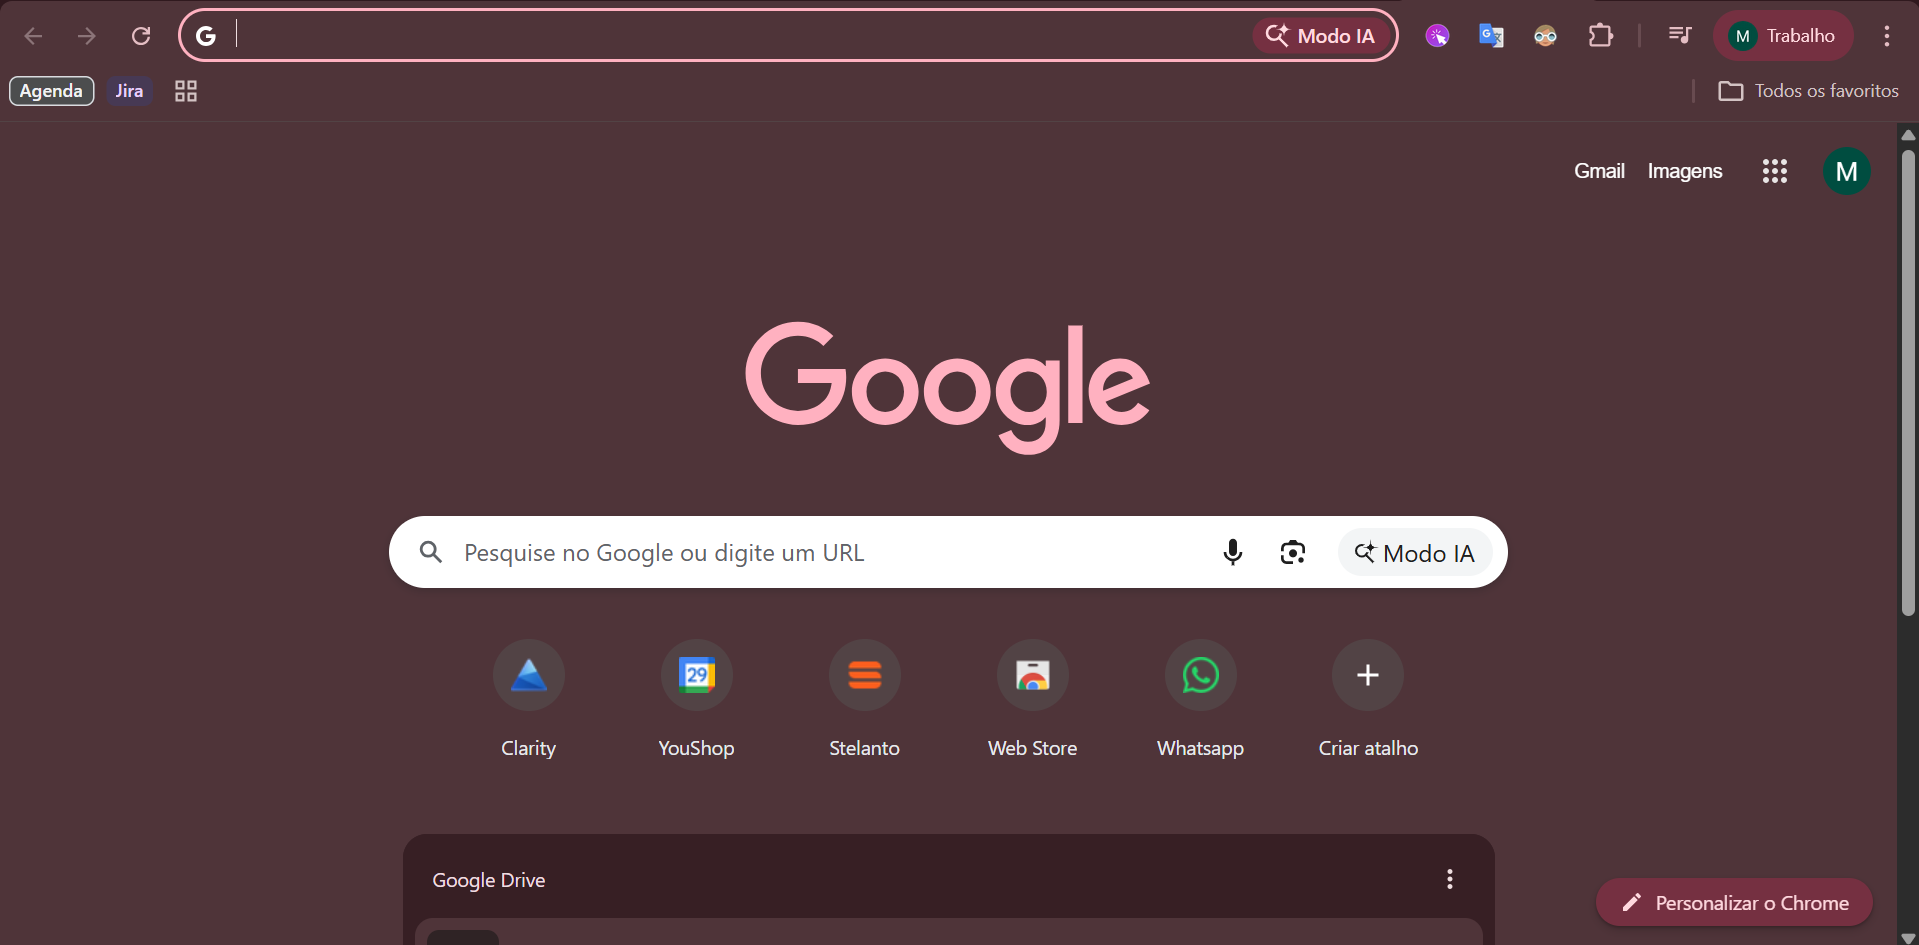Image resolution: width=1919 pixels, height=945 pixels.
Task: Open Imagens link
Action: point(1685,171)
